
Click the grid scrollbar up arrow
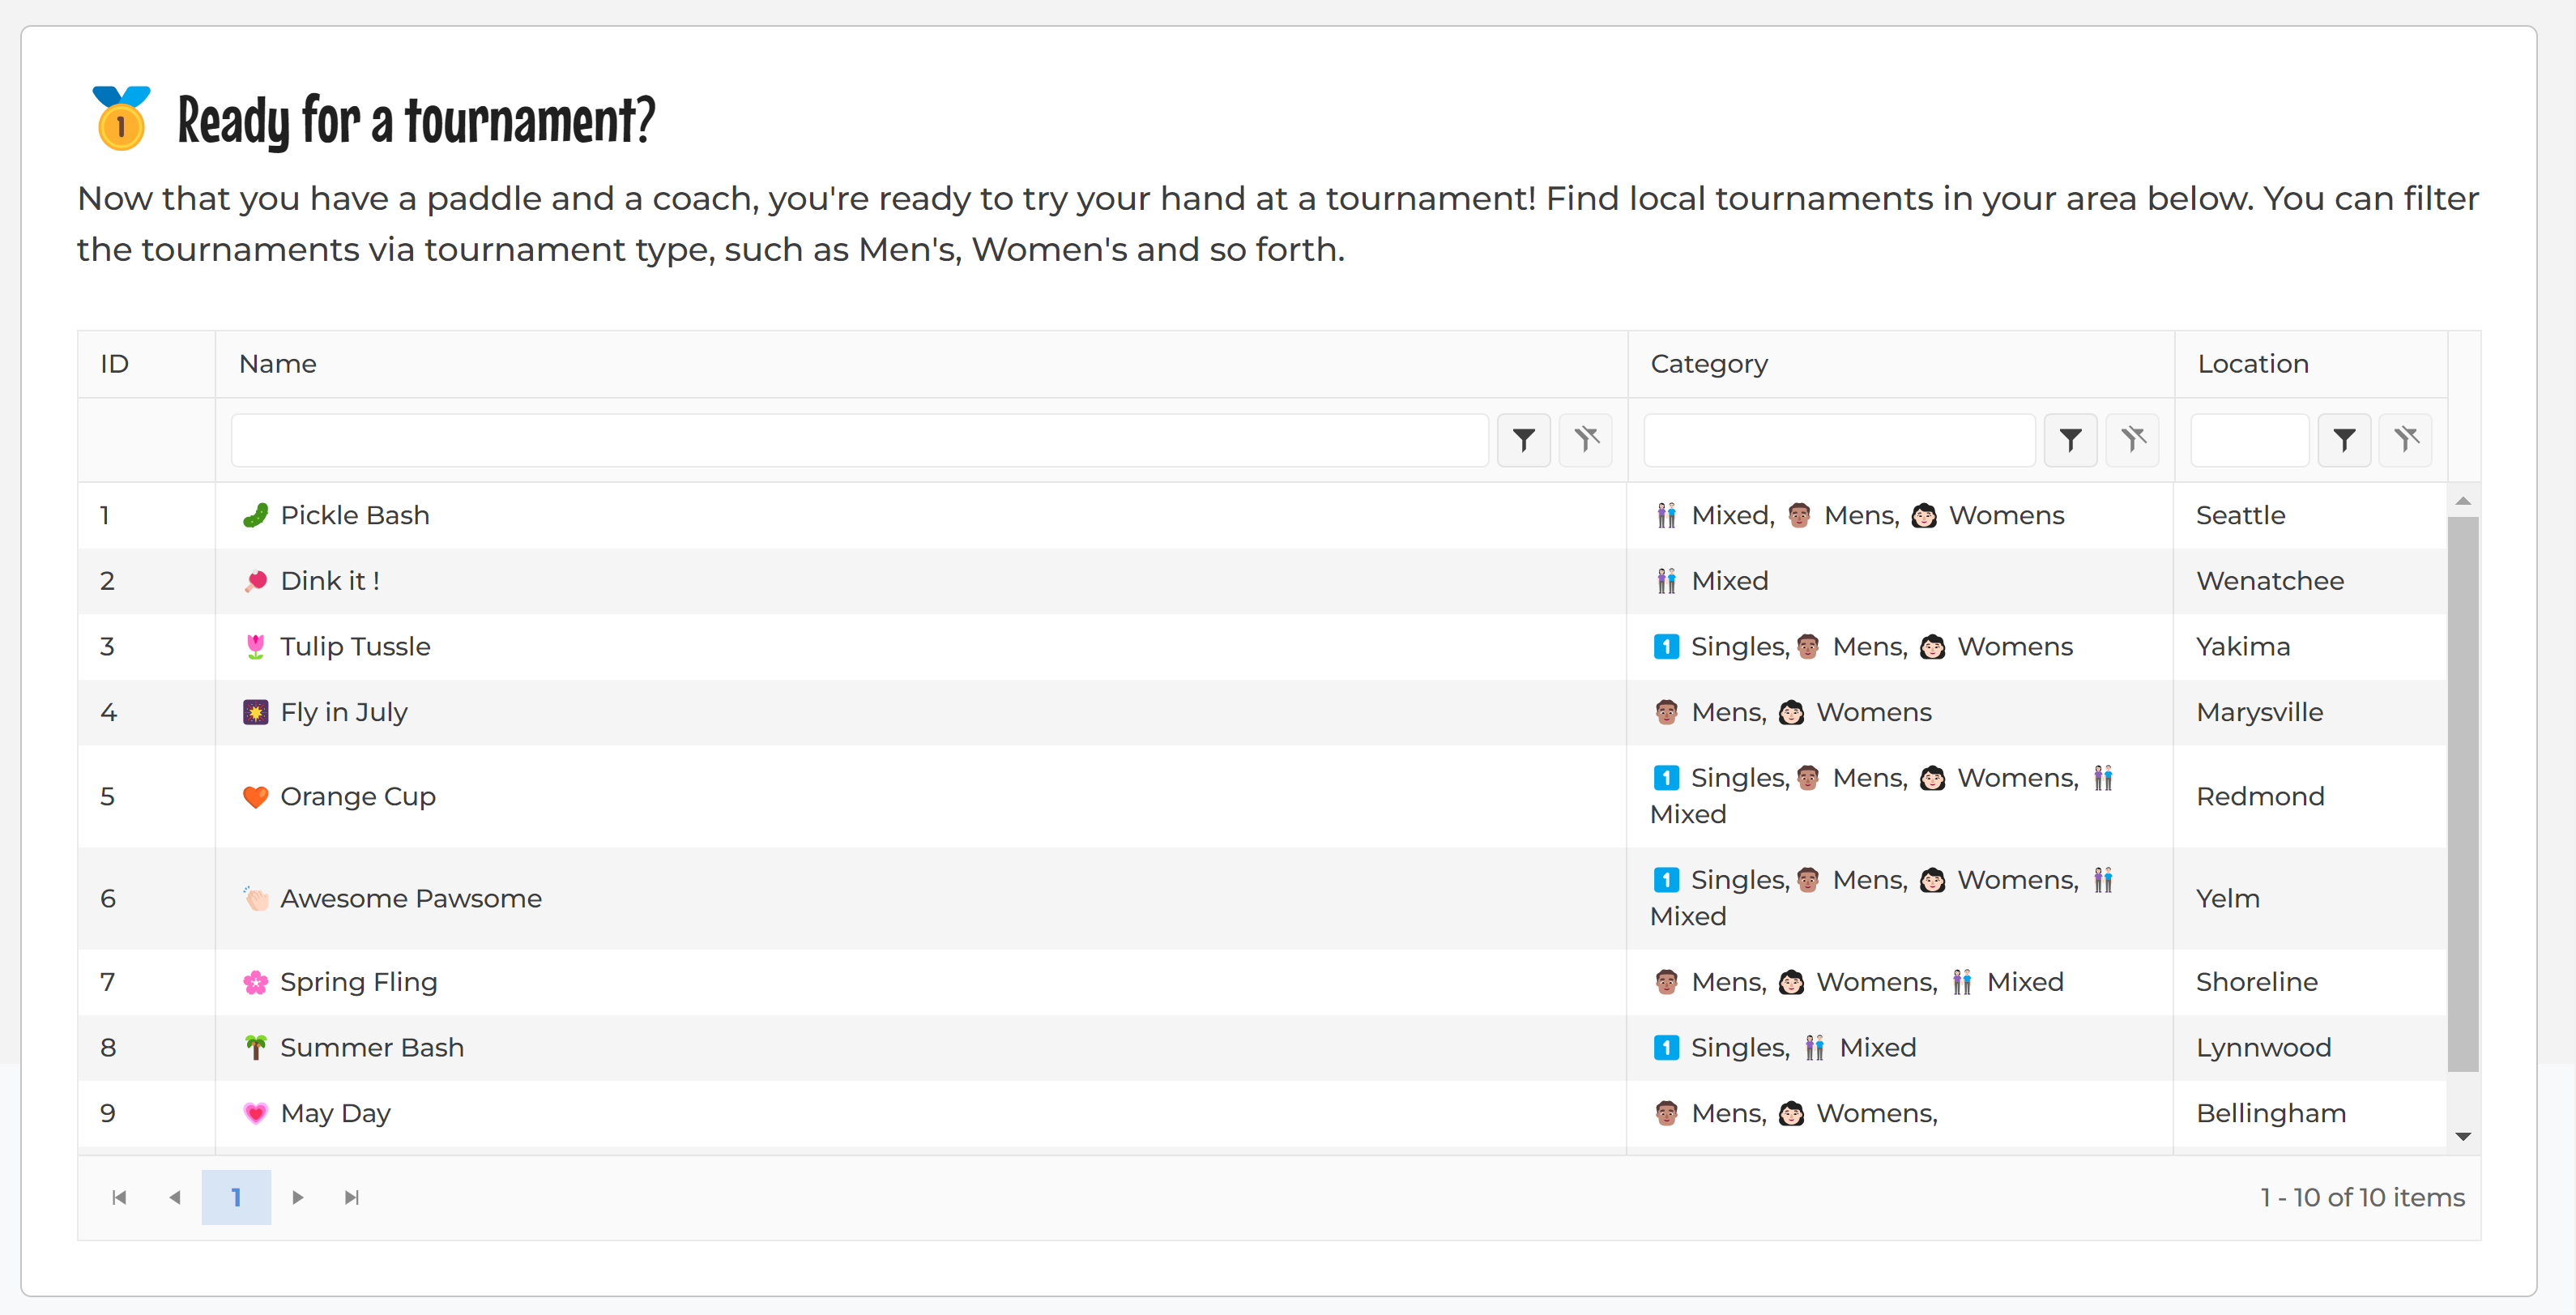pyautogui.click(x=2463, y=500)
